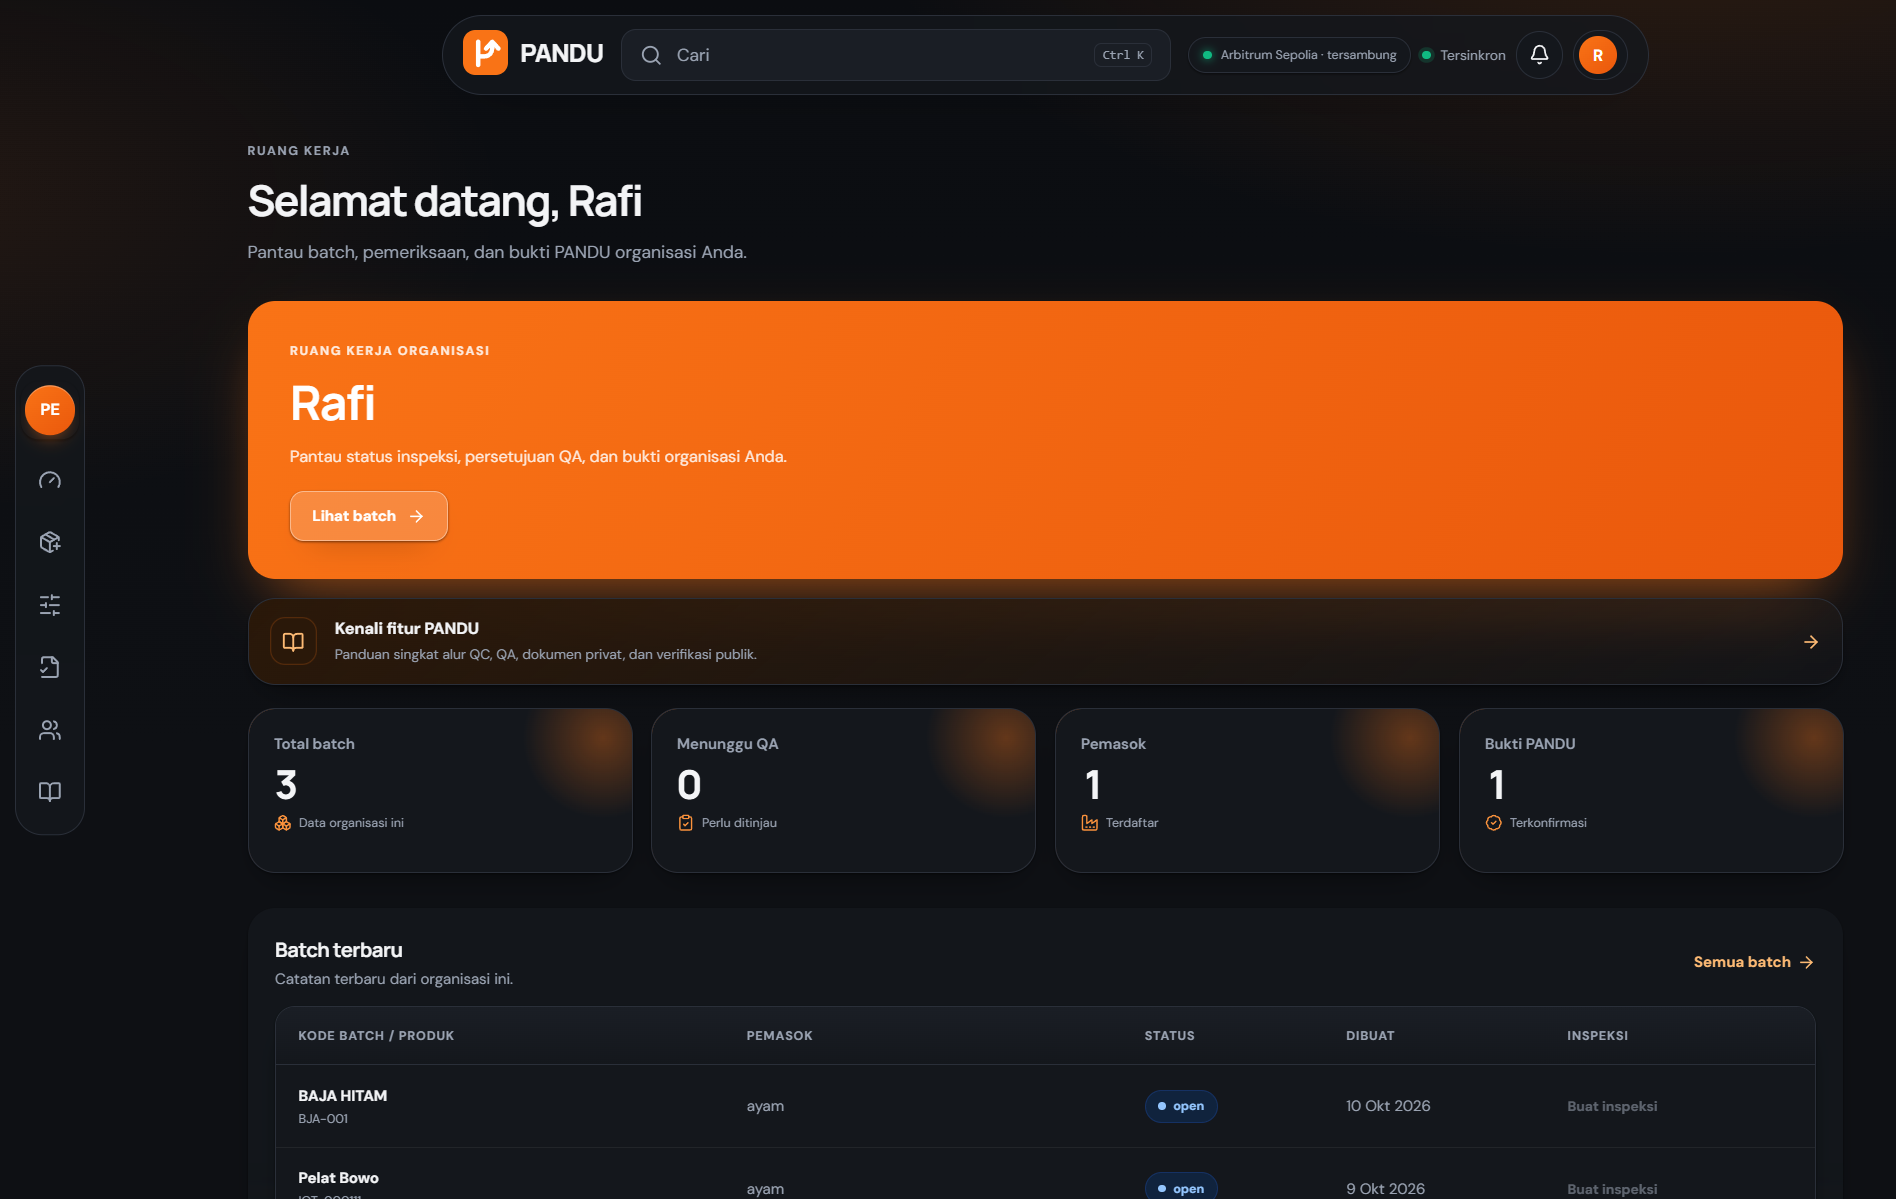Click the Kenali fitur PANDU title
This screenshot has width=1896, height=1199.
(x=406, y=628)
